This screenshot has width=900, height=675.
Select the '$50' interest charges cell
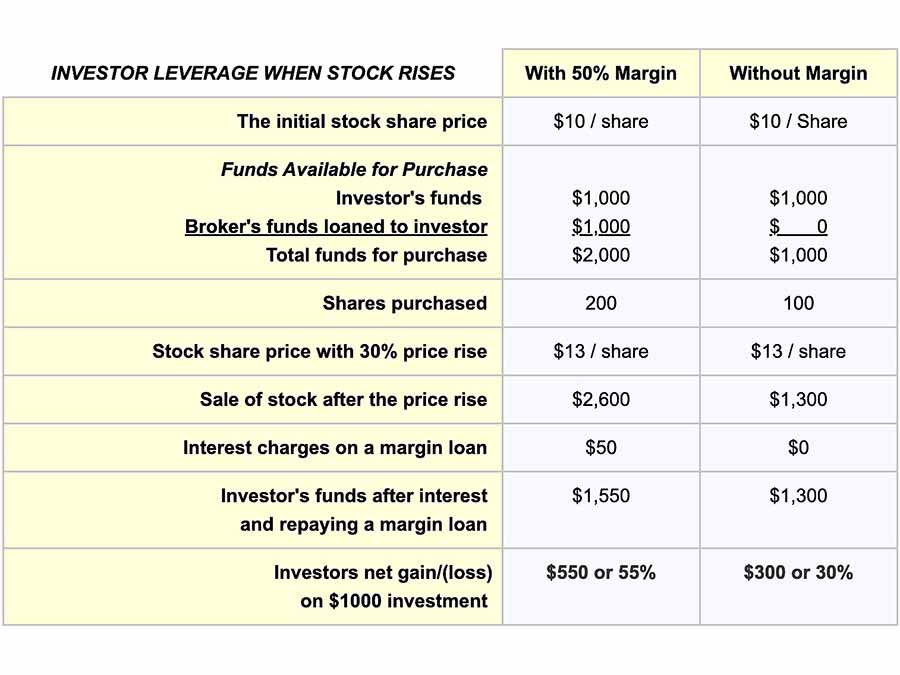(601, 447)
